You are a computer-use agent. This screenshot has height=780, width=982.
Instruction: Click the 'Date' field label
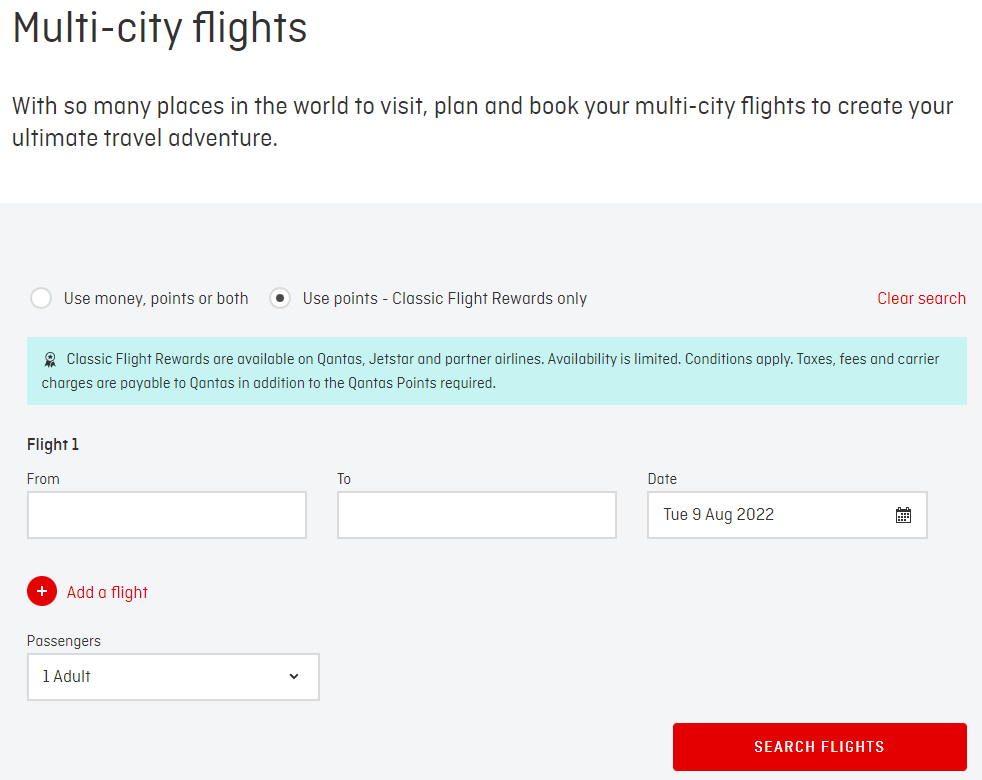tap(662, 479)
